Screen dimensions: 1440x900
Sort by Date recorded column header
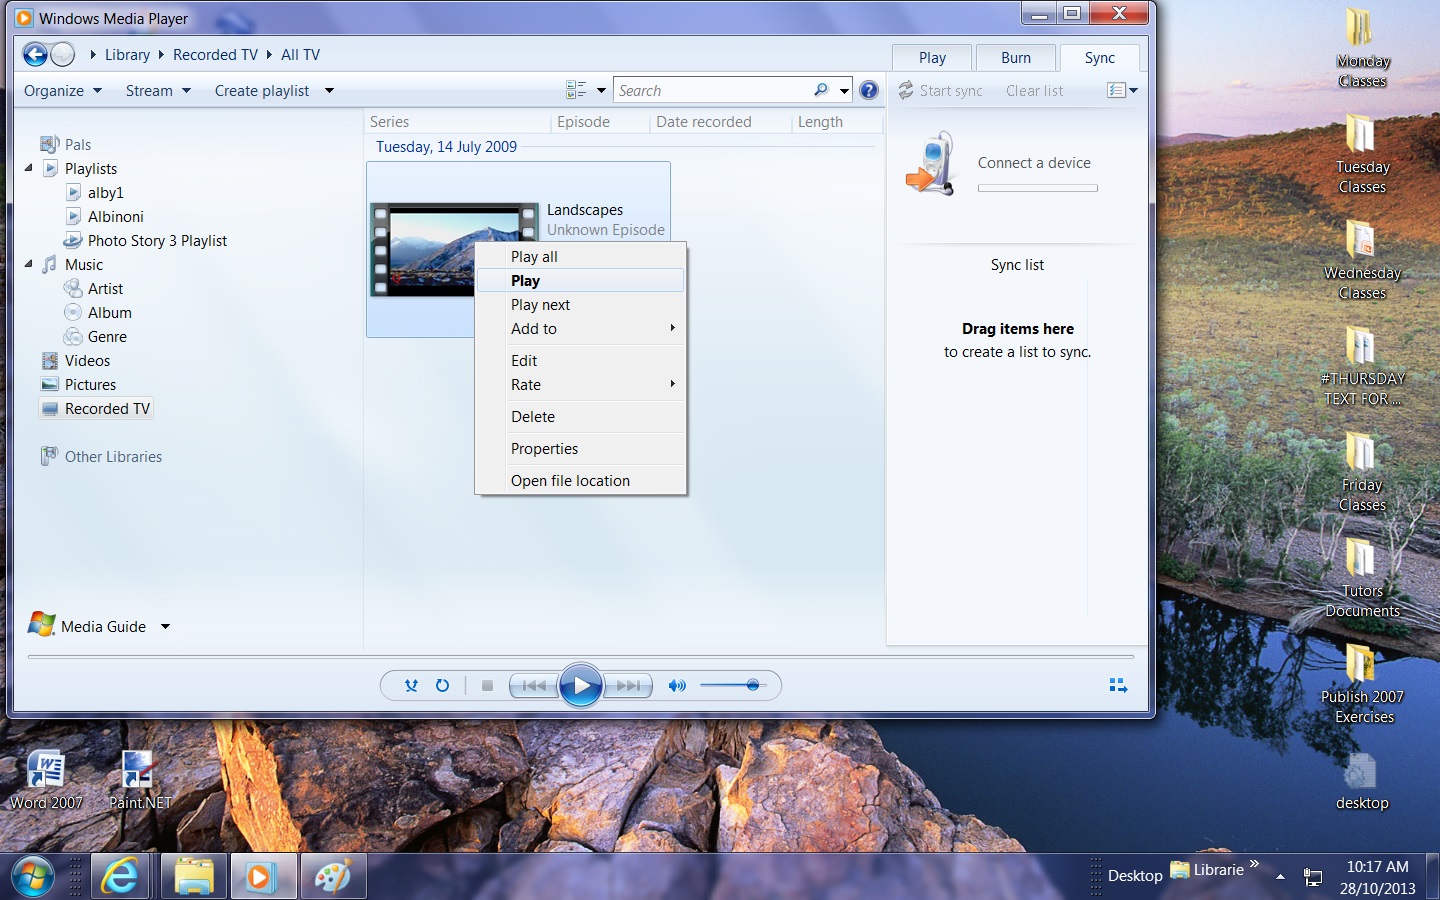[721, 122]
